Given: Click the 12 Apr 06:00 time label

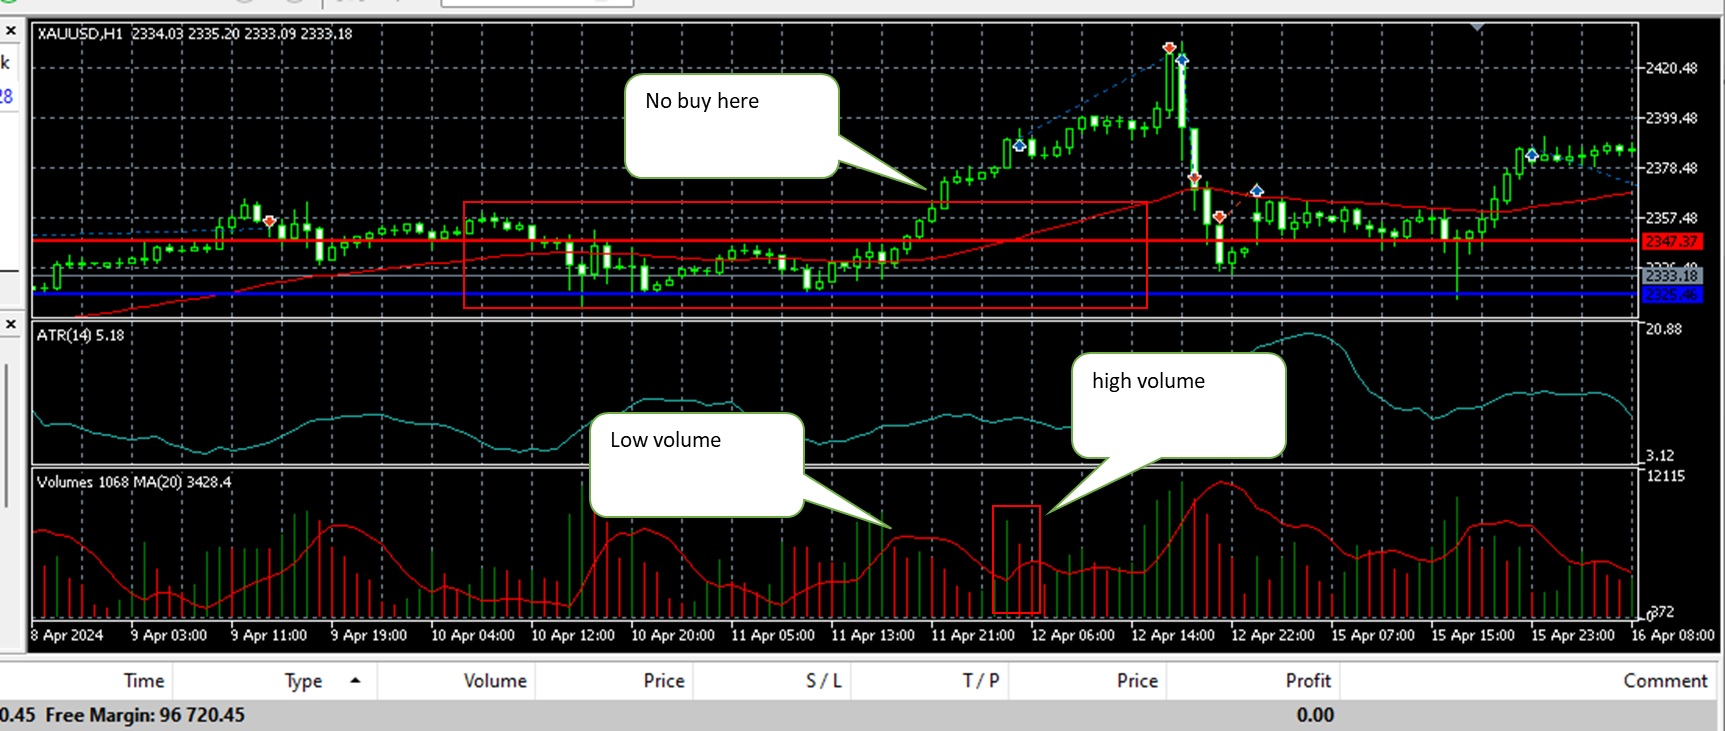Looking at the screenshot, I should [1073, 635].
